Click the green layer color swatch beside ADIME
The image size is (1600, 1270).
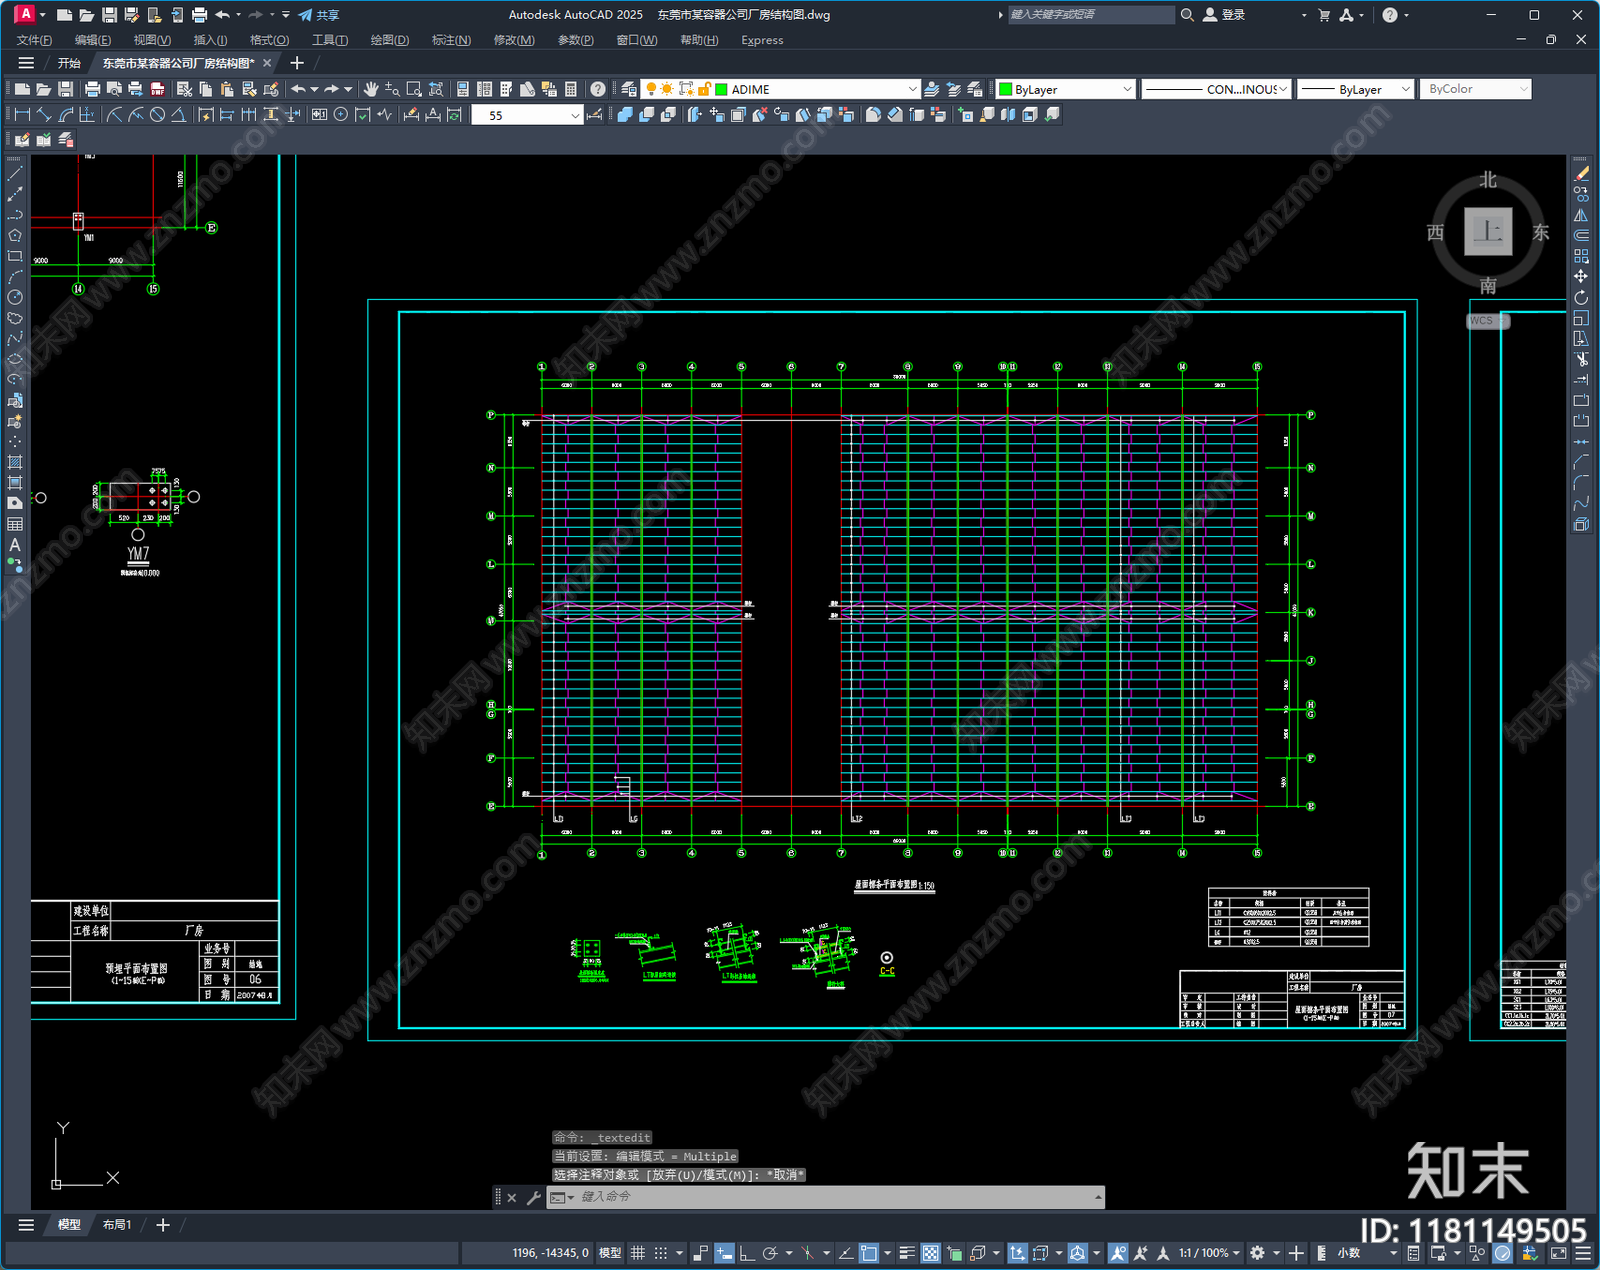point(721,89)
